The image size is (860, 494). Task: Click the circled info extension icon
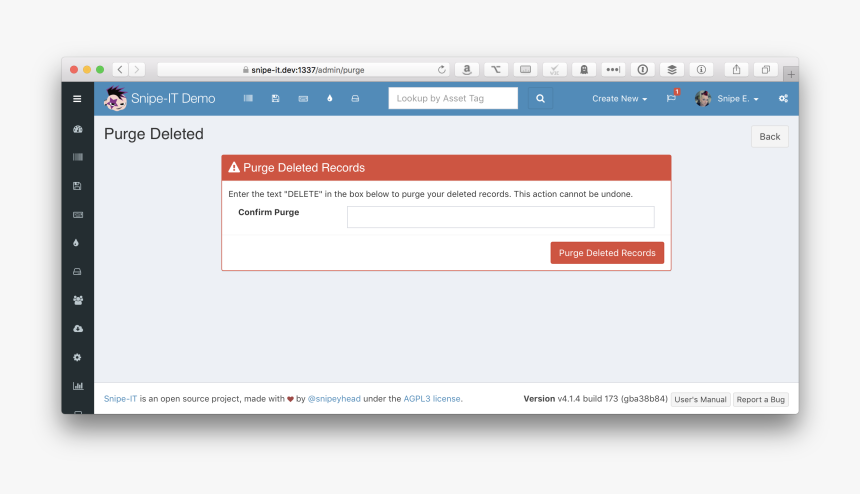point(701,70)
